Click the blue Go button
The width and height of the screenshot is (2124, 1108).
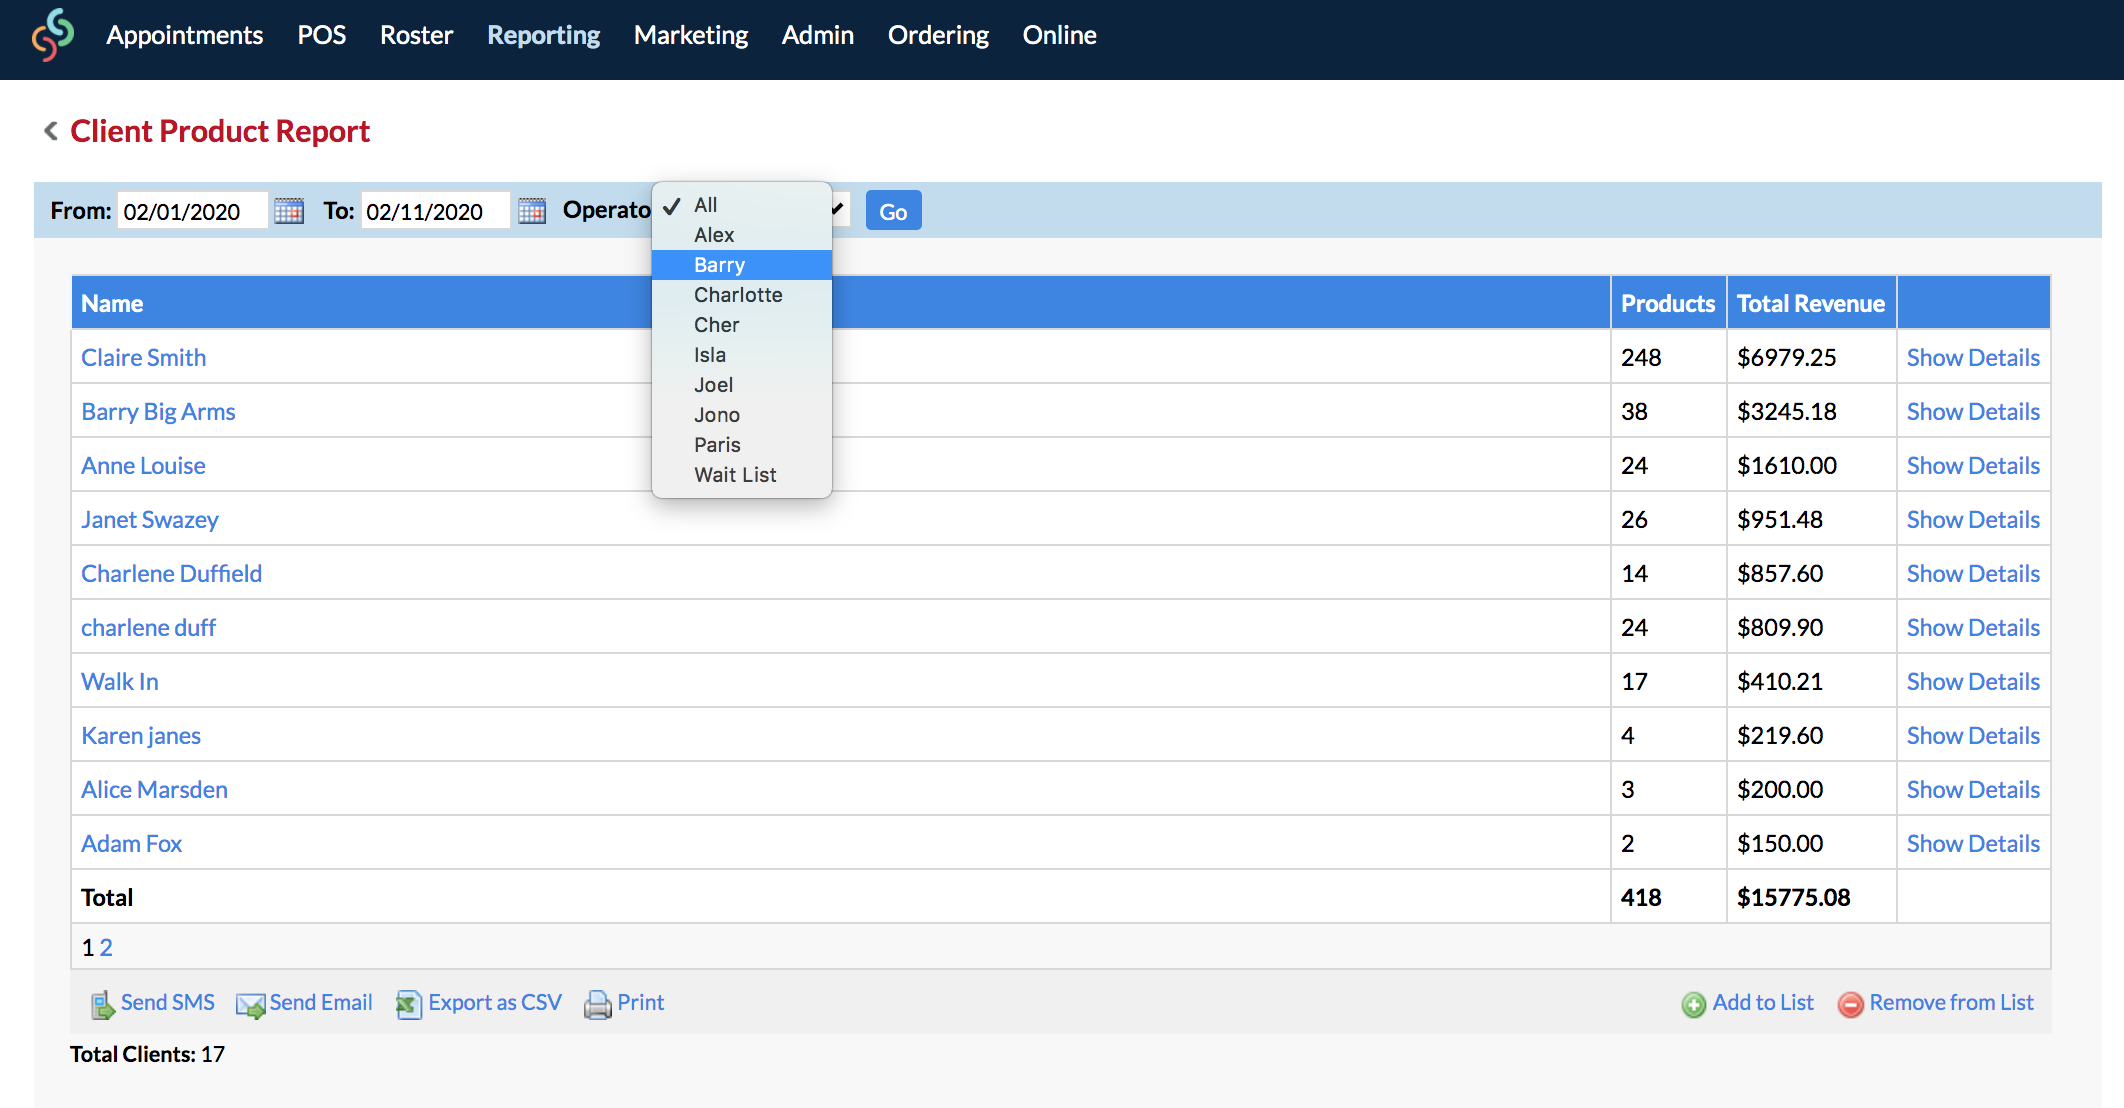[x=893, y=211]
